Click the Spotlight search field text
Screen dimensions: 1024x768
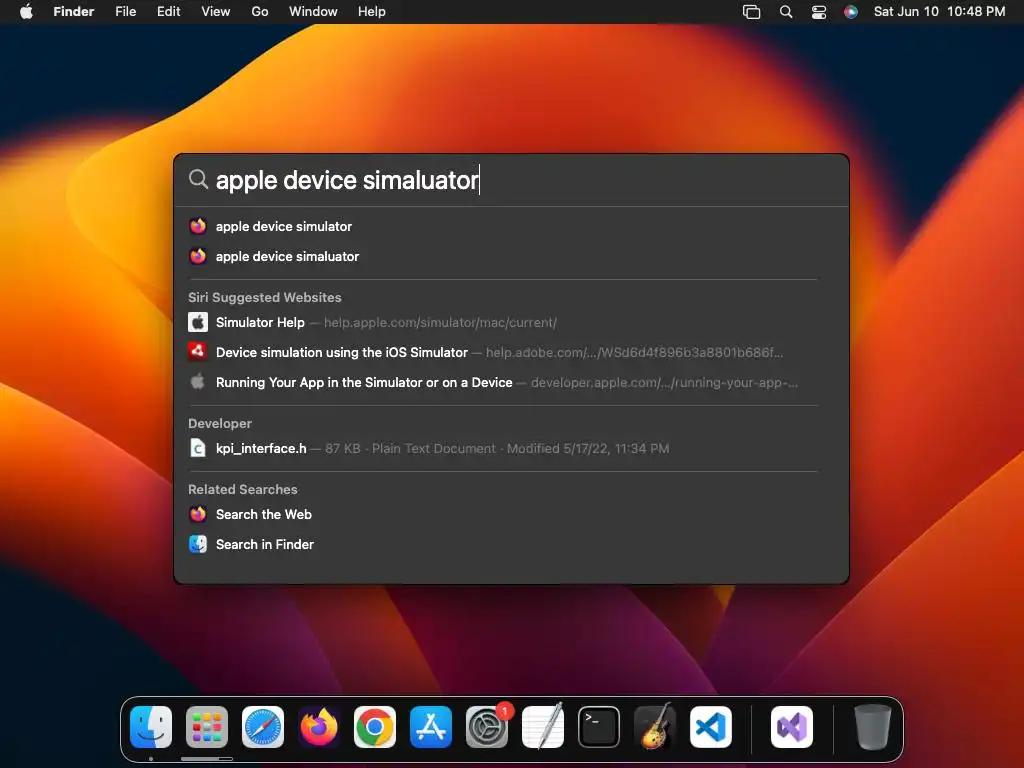coord(347,180)
